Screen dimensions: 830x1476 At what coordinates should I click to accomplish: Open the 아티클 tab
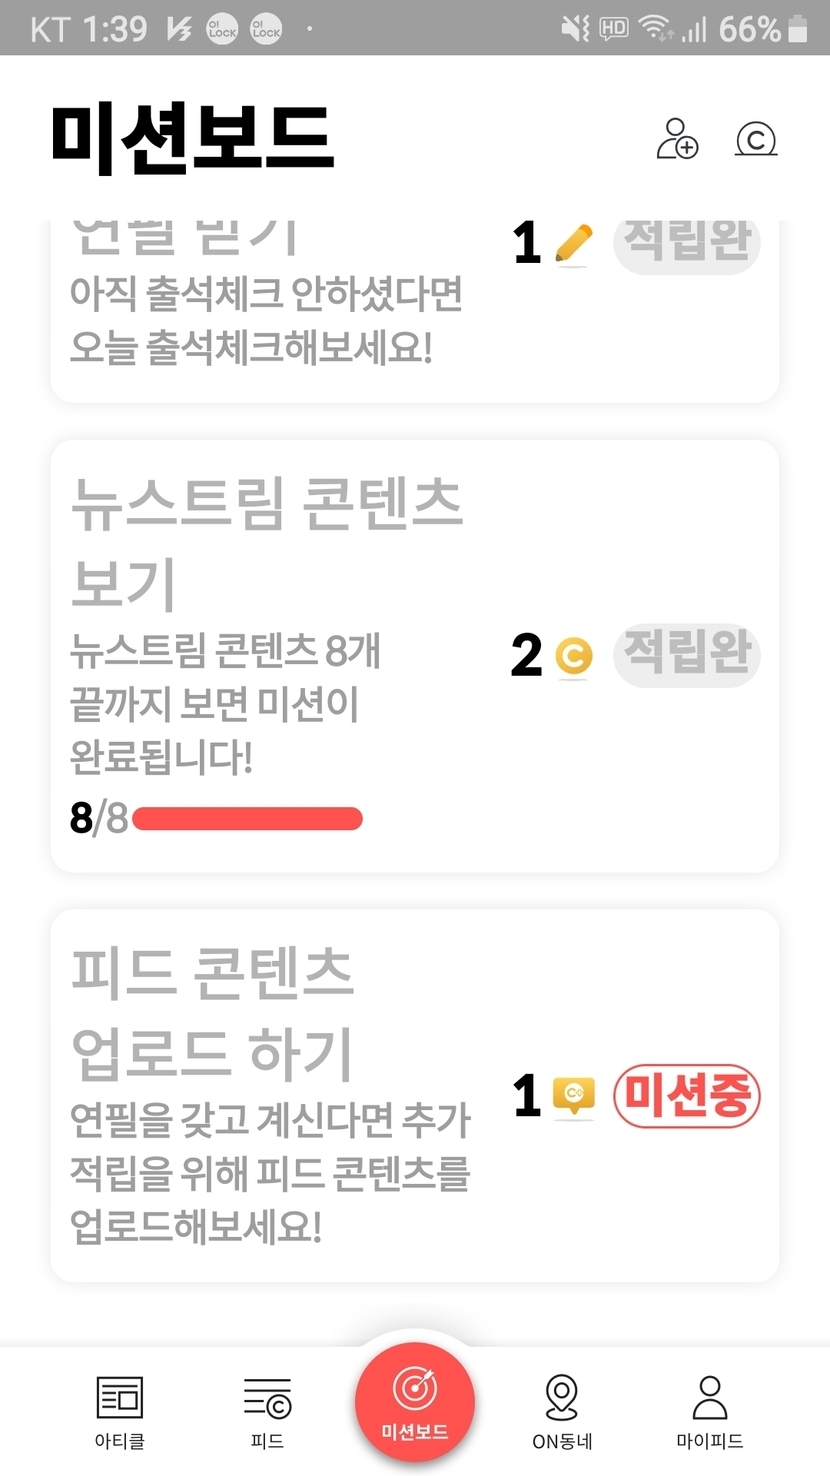[119, 1411]
